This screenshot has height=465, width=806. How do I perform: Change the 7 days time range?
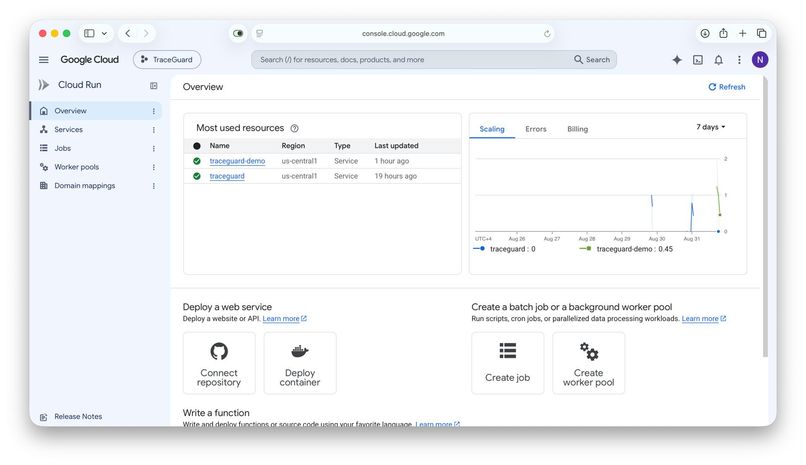click(x=710, y=127)
